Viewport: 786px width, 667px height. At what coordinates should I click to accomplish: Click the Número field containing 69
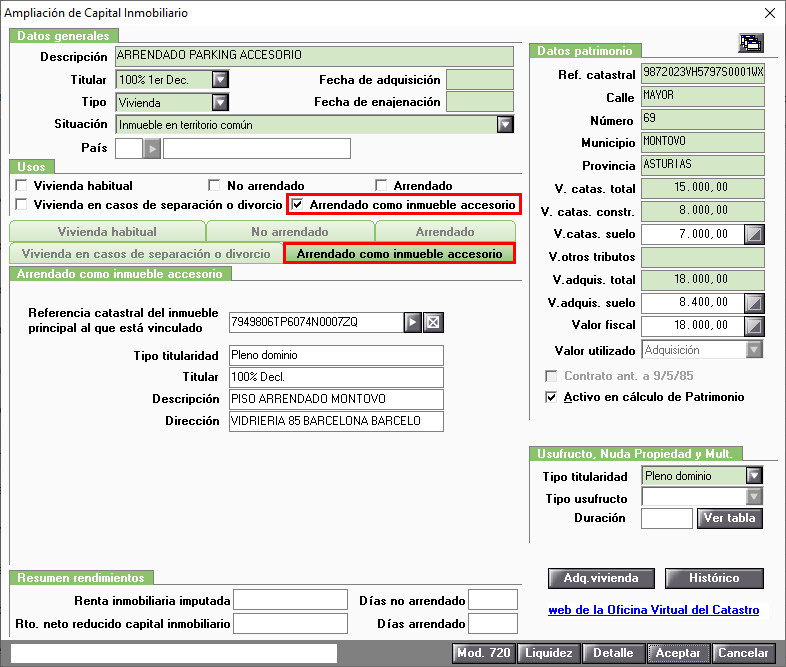pos(703,119)
